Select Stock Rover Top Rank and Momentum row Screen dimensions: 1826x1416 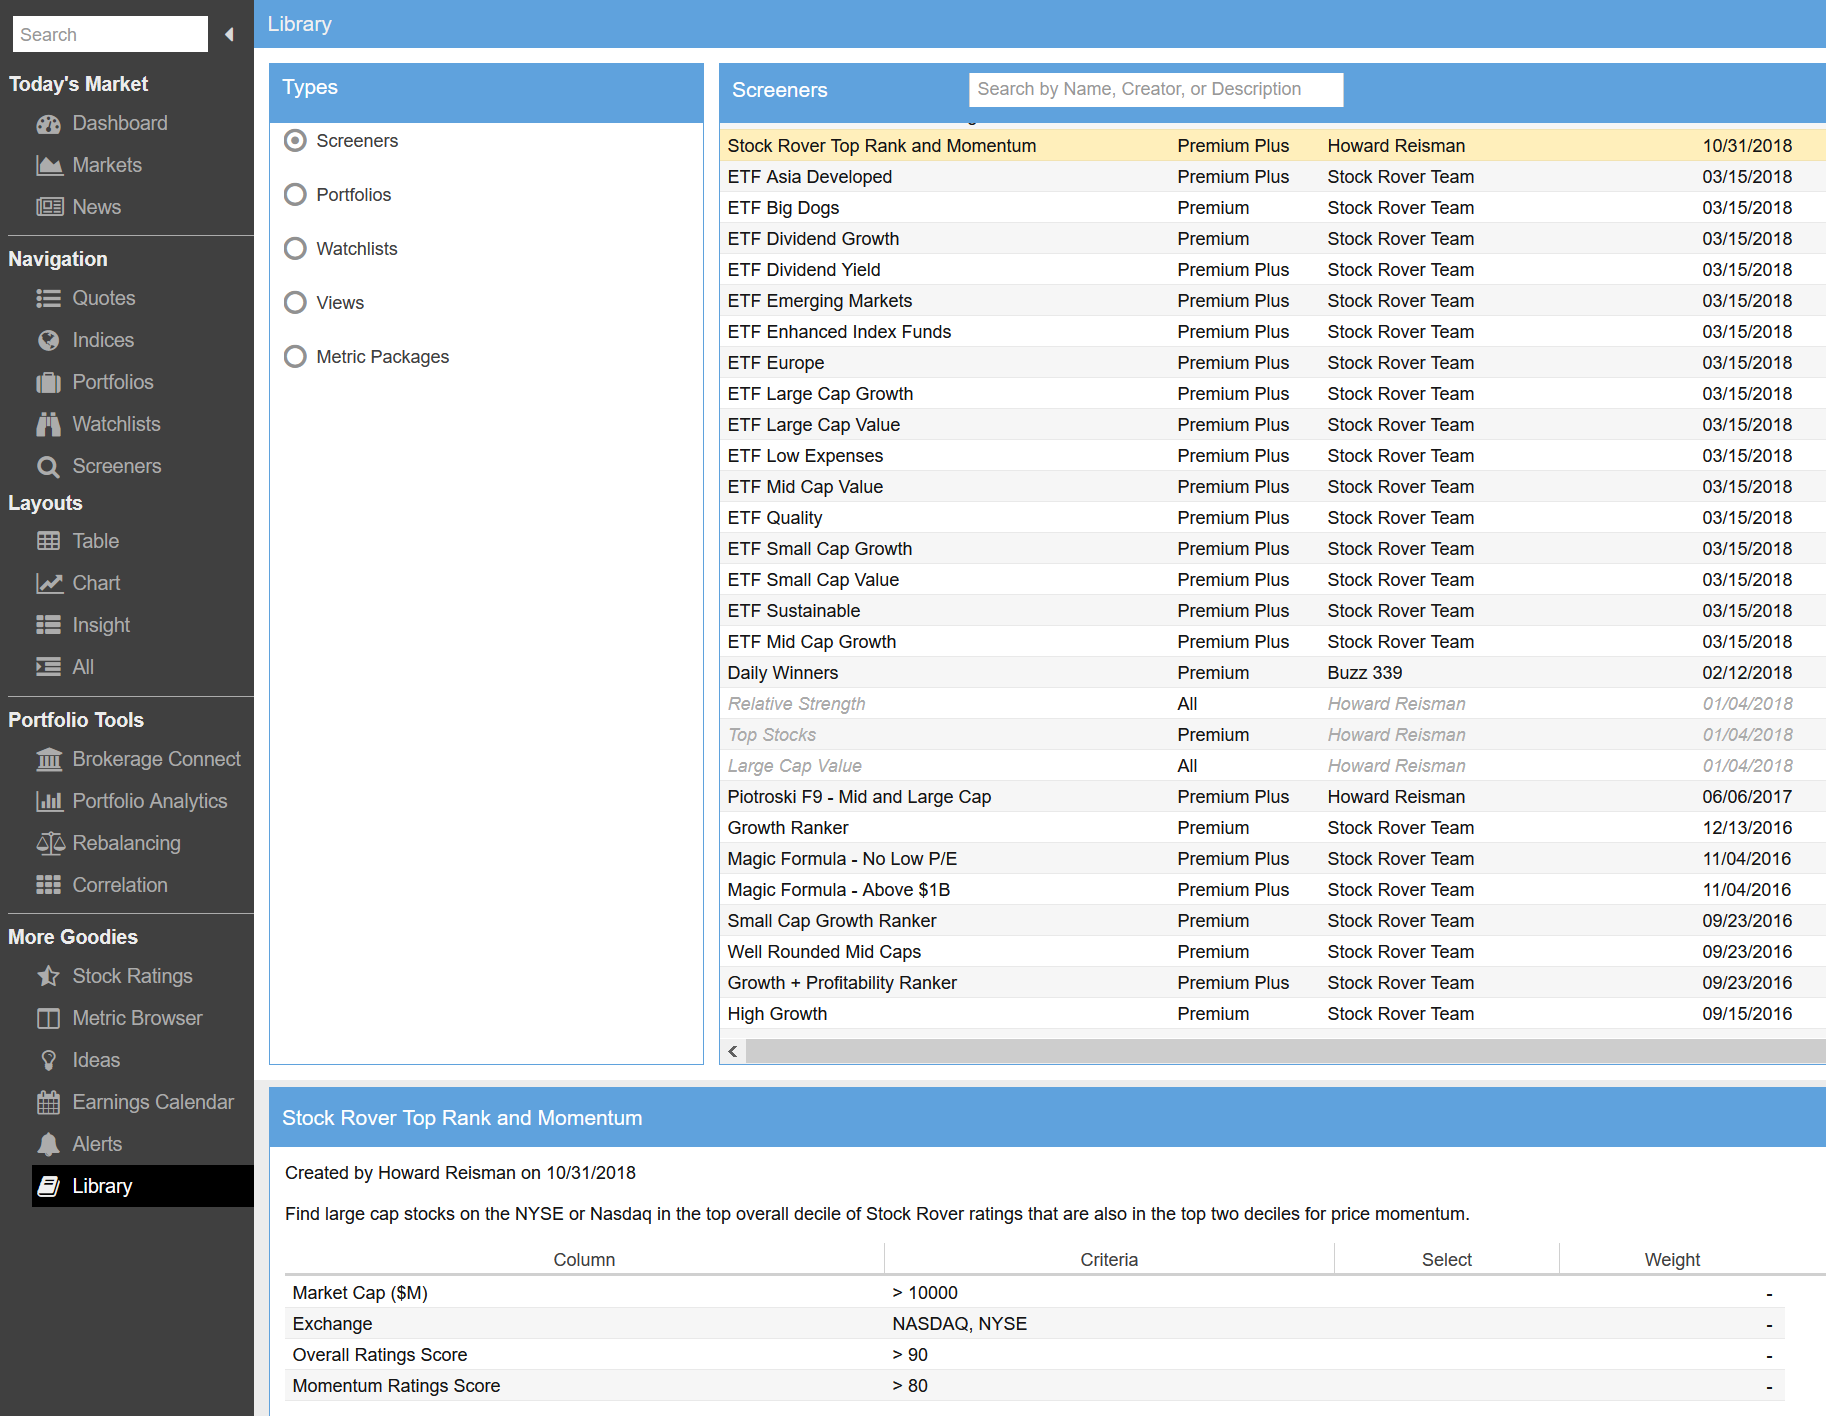1272,146
